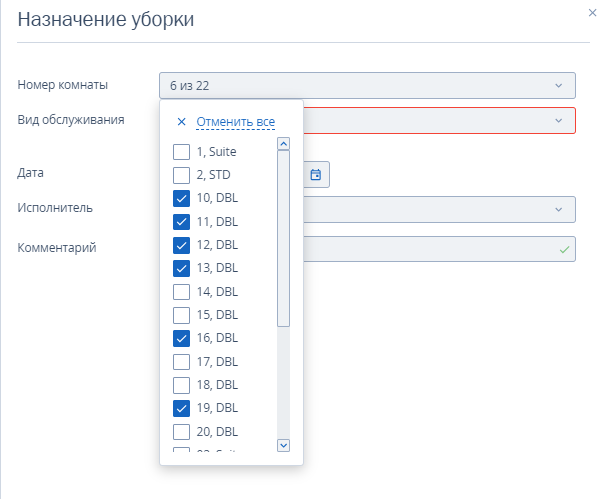This screenshot has height=499, width=605.
Task: Select the '16, DBL' label text
Action: [x=217, y=338]
